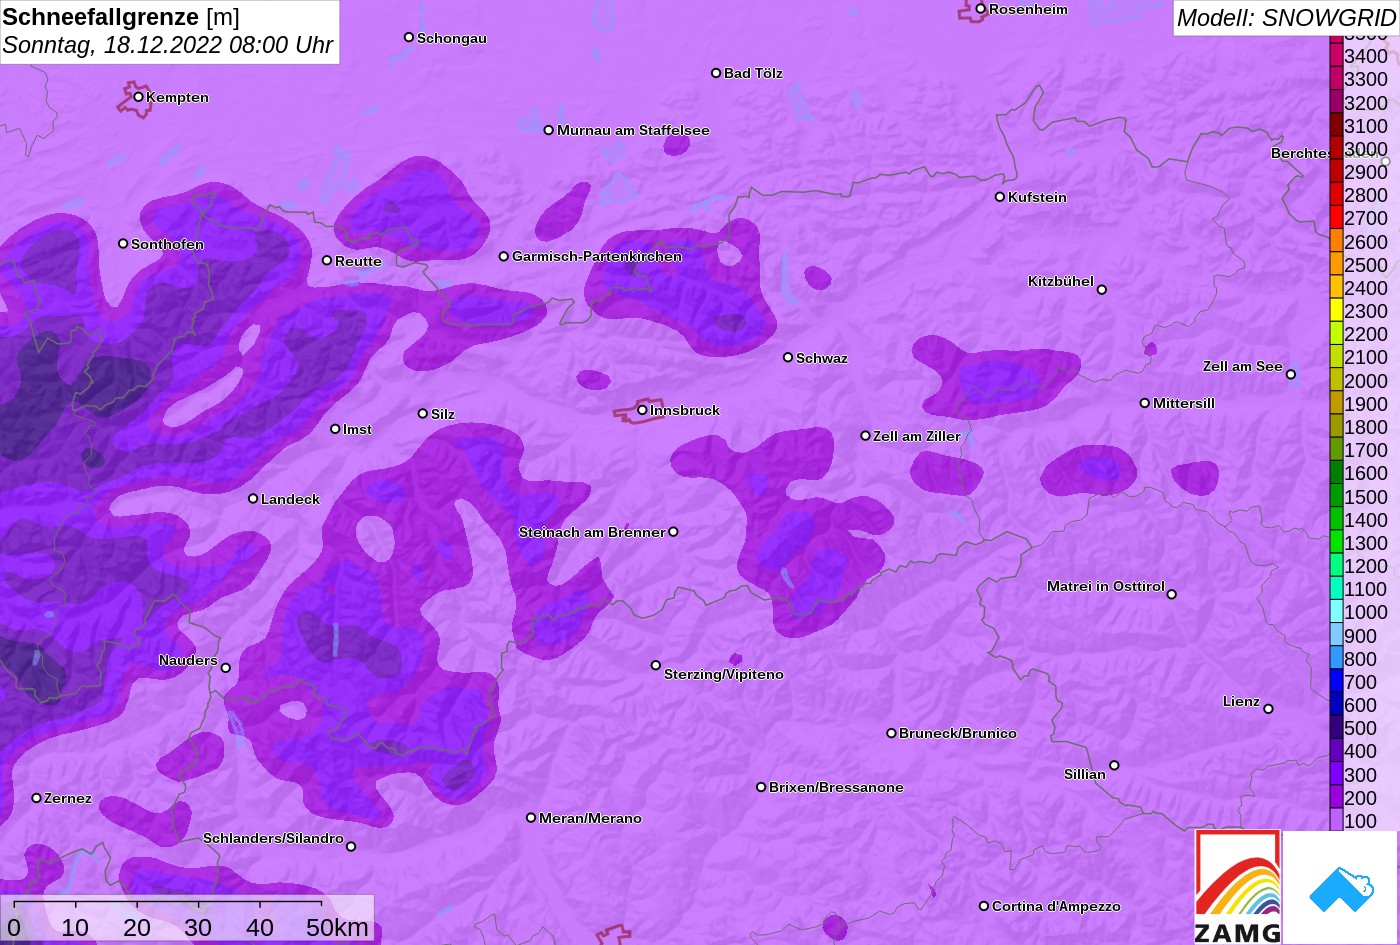The height and width of the screenshot is (945, 1400).
Task: Select the Kufstein marker circle
Action: tap(1000, 197)
